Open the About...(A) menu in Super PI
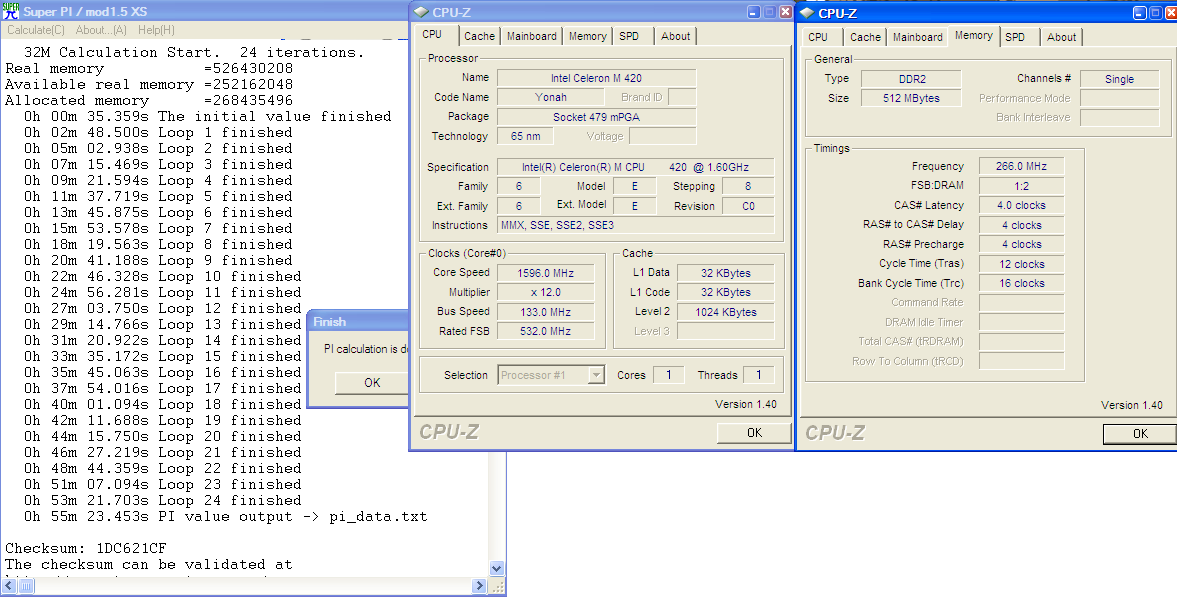 [101, 30]
